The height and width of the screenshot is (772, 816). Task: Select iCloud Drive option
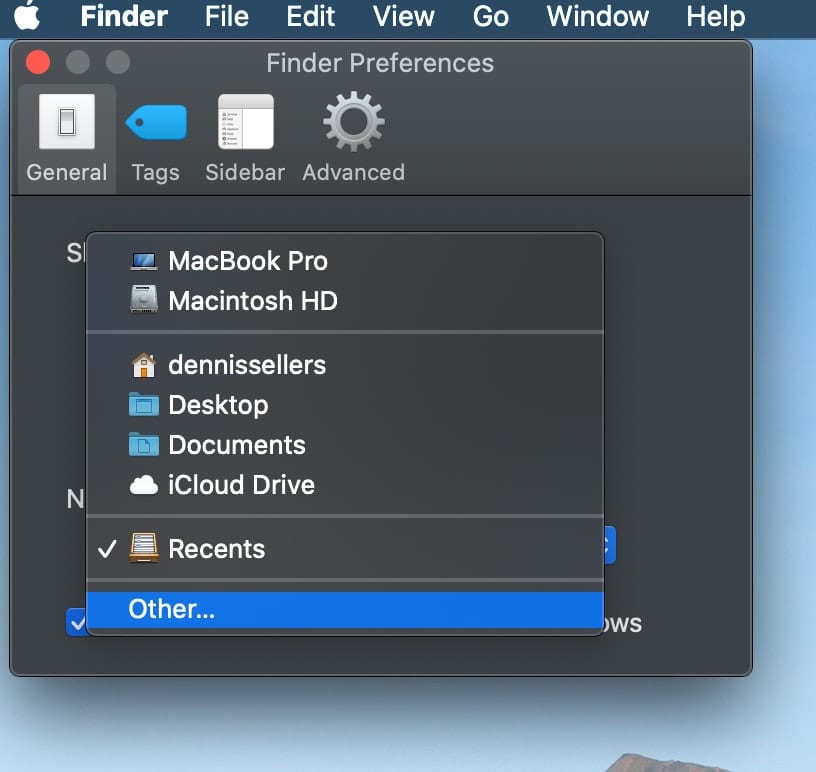(x=241, y=485)
